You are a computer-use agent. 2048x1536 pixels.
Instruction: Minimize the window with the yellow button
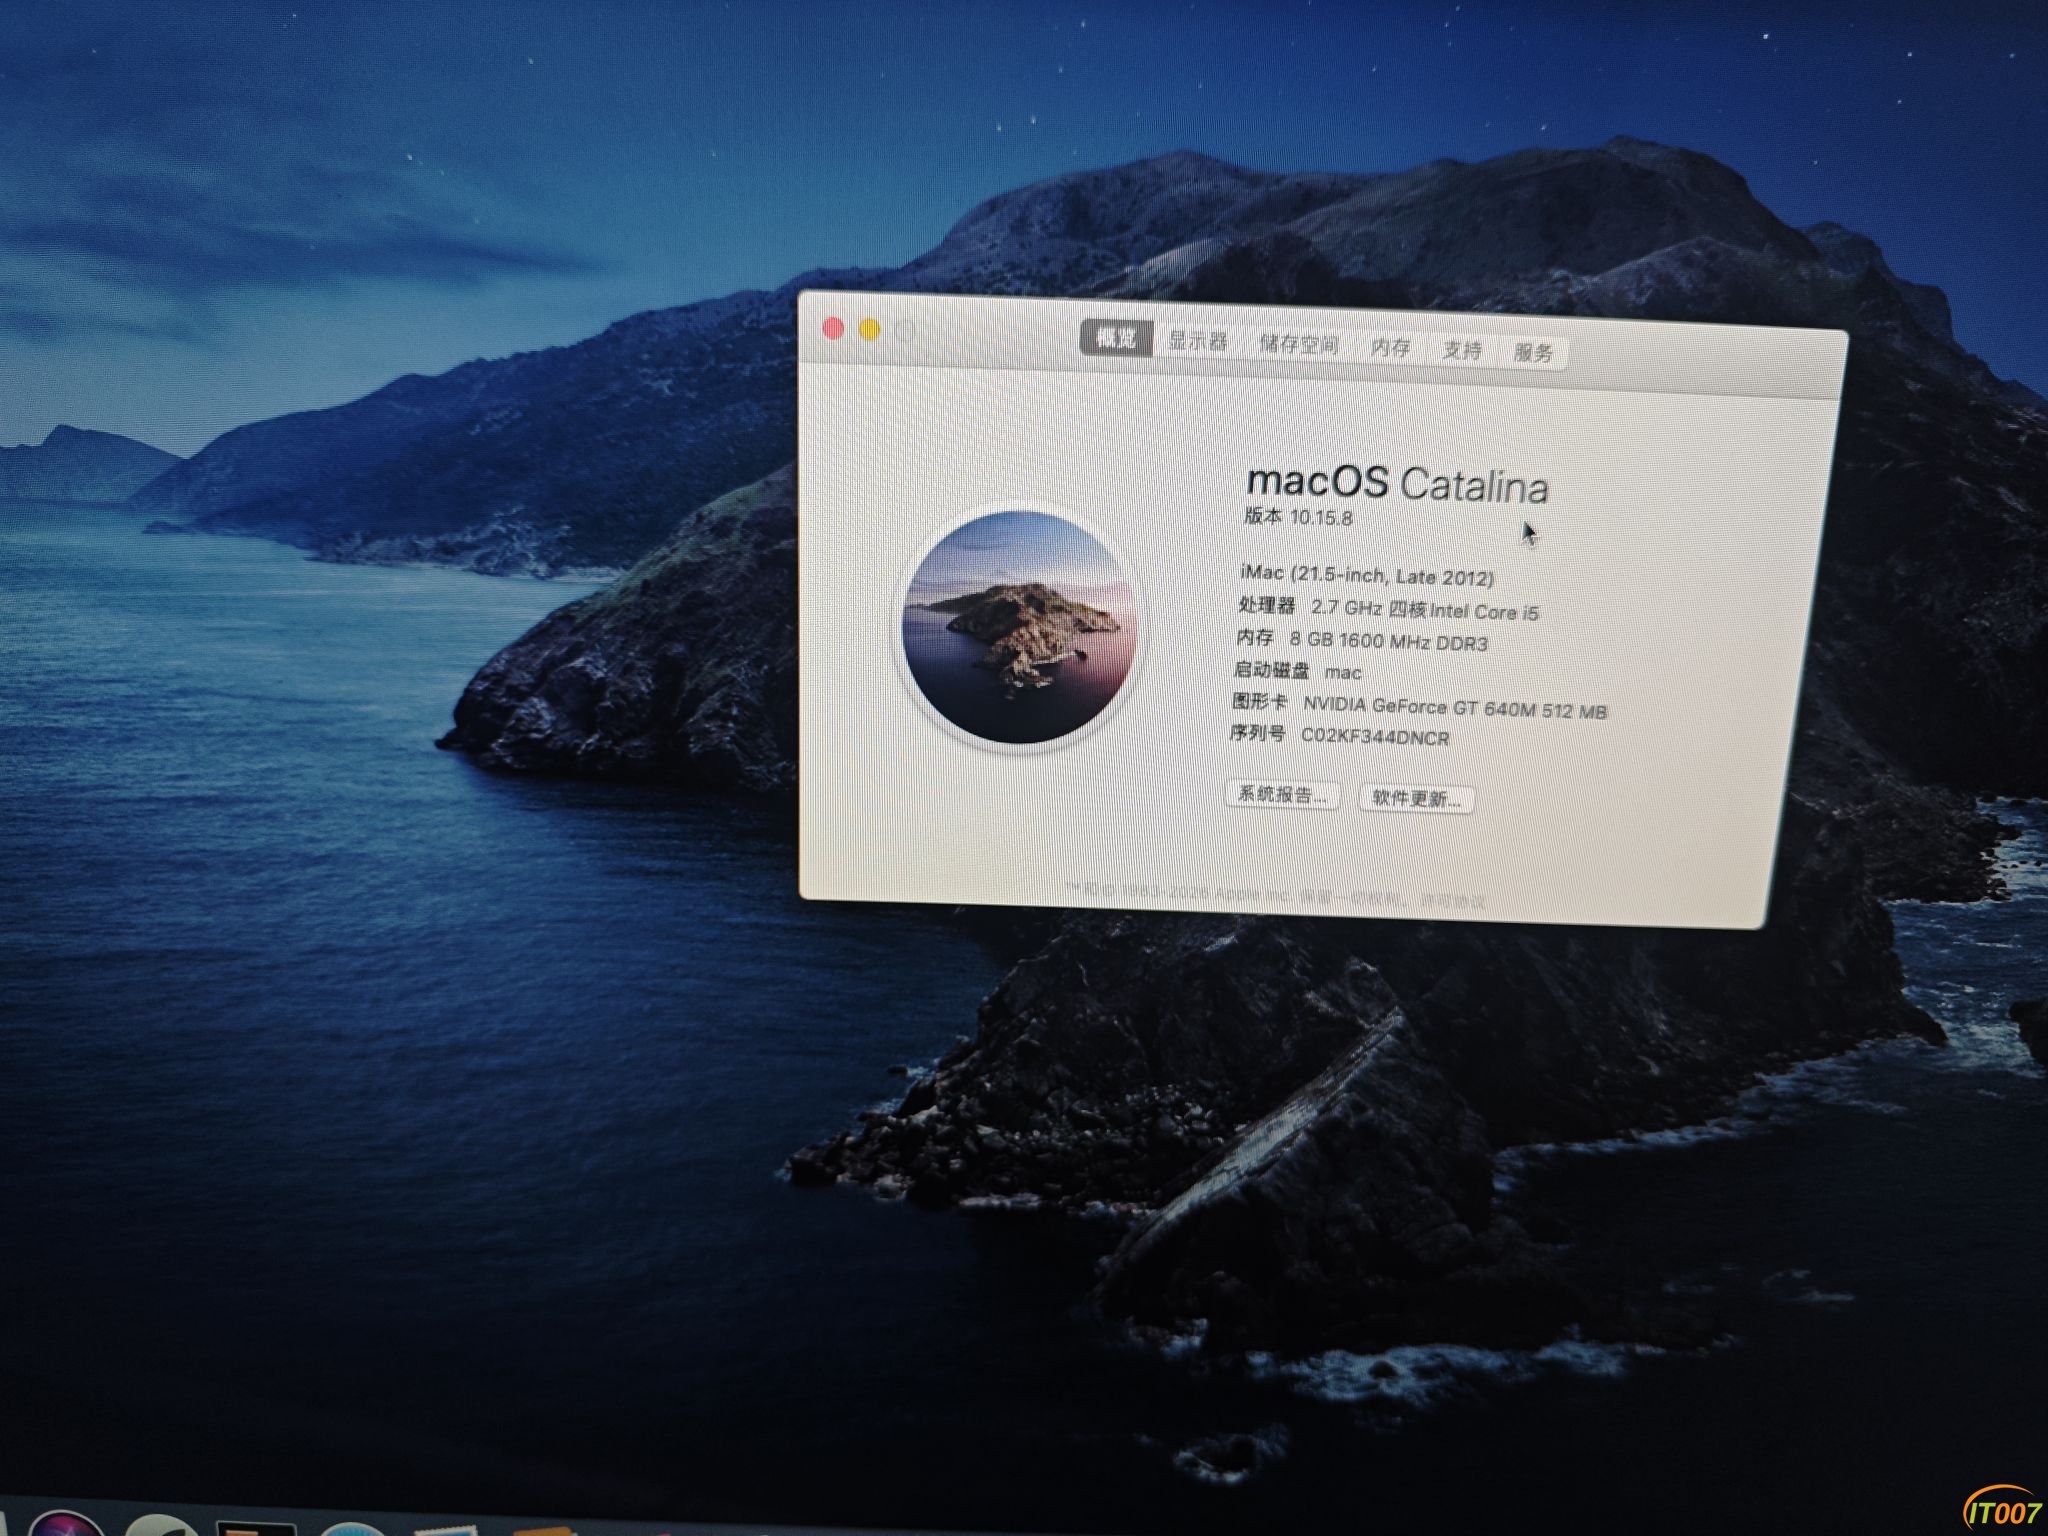pos(869,329)
